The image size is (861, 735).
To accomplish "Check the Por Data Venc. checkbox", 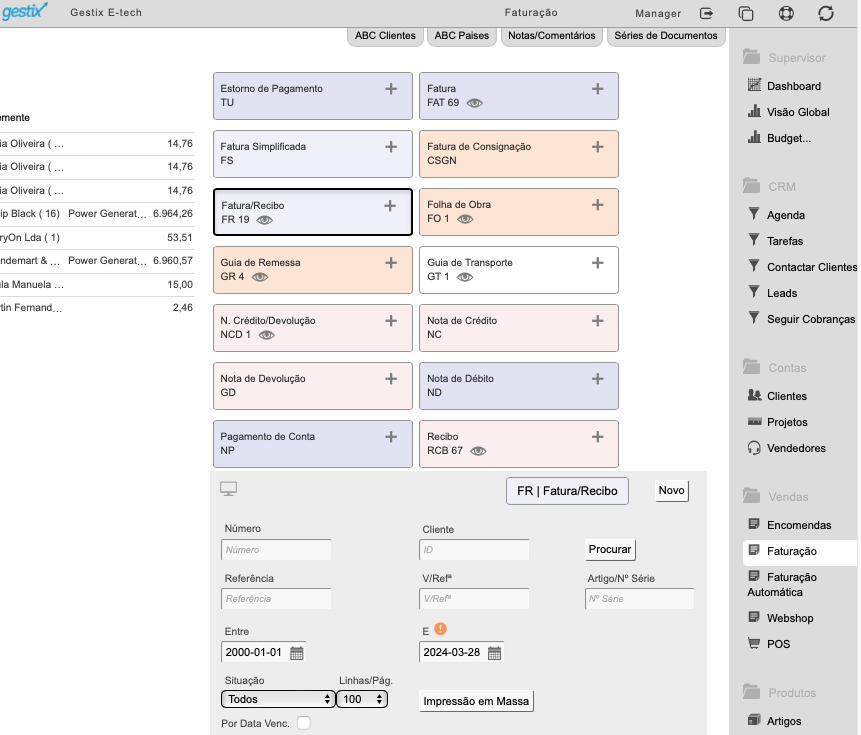I will tap(304, 723).
